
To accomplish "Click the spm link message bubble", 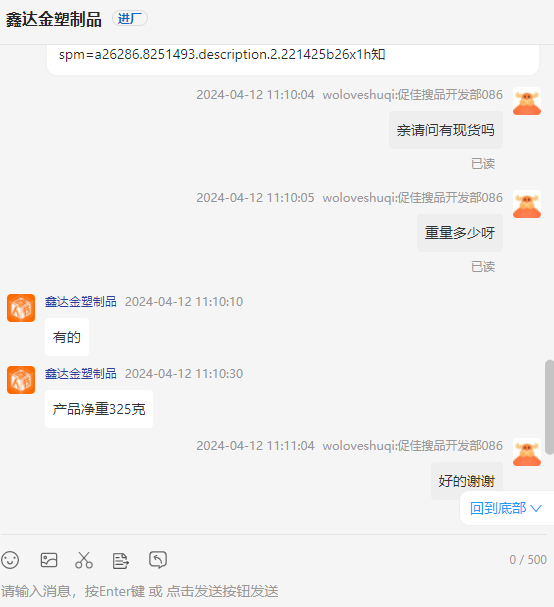I will [293, 59].
